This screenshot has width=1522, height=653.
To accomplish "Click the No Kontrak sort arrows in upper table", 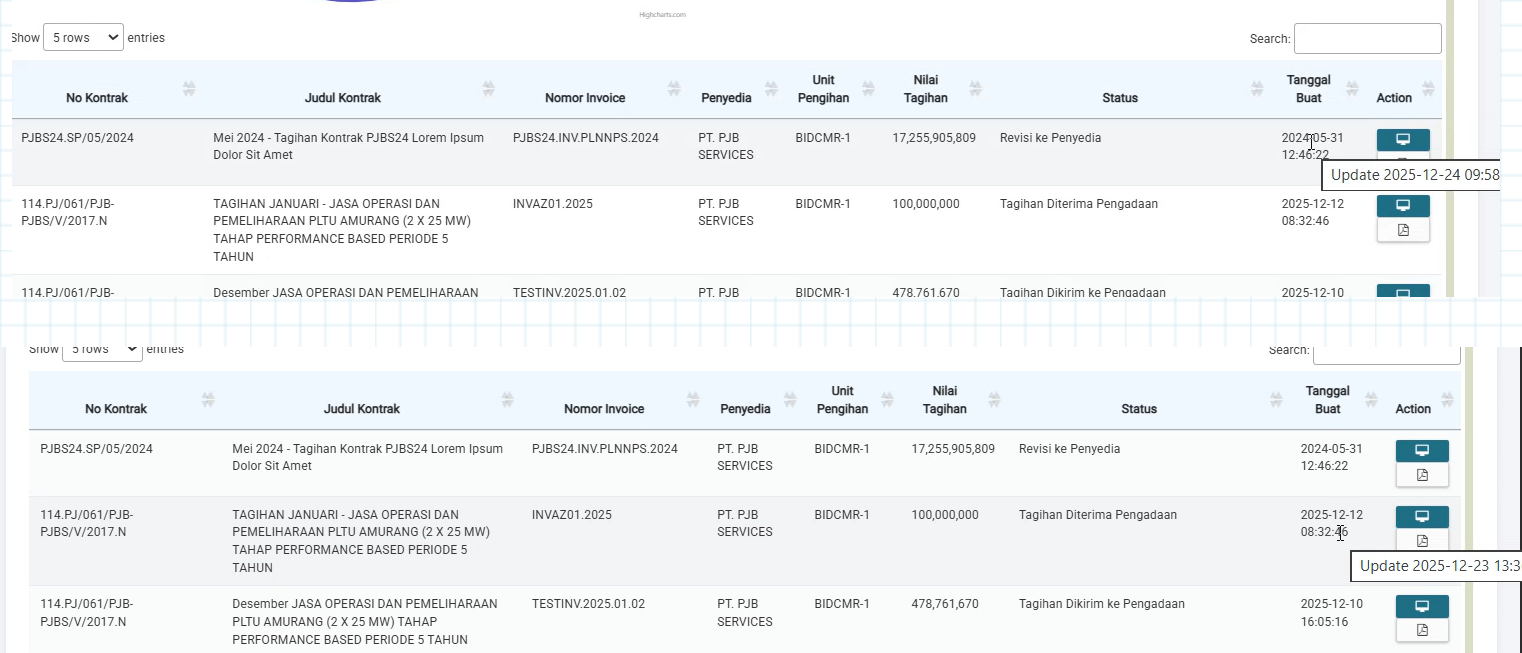I will click(189, 89).
